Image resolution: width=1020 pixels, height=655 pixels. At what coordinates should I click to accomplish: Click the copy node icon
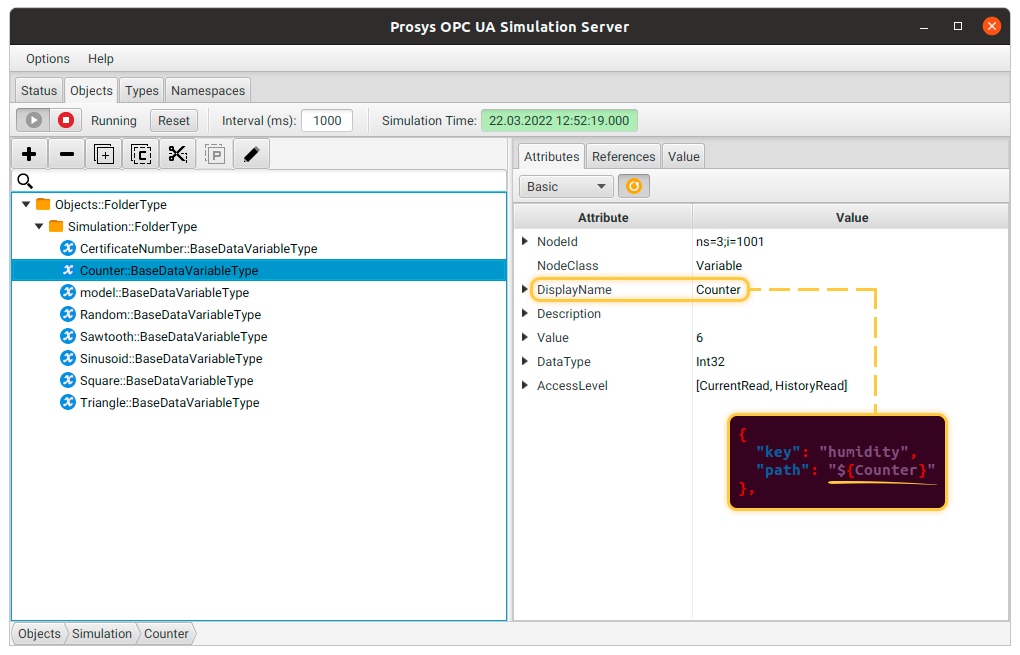coord(141,154)
